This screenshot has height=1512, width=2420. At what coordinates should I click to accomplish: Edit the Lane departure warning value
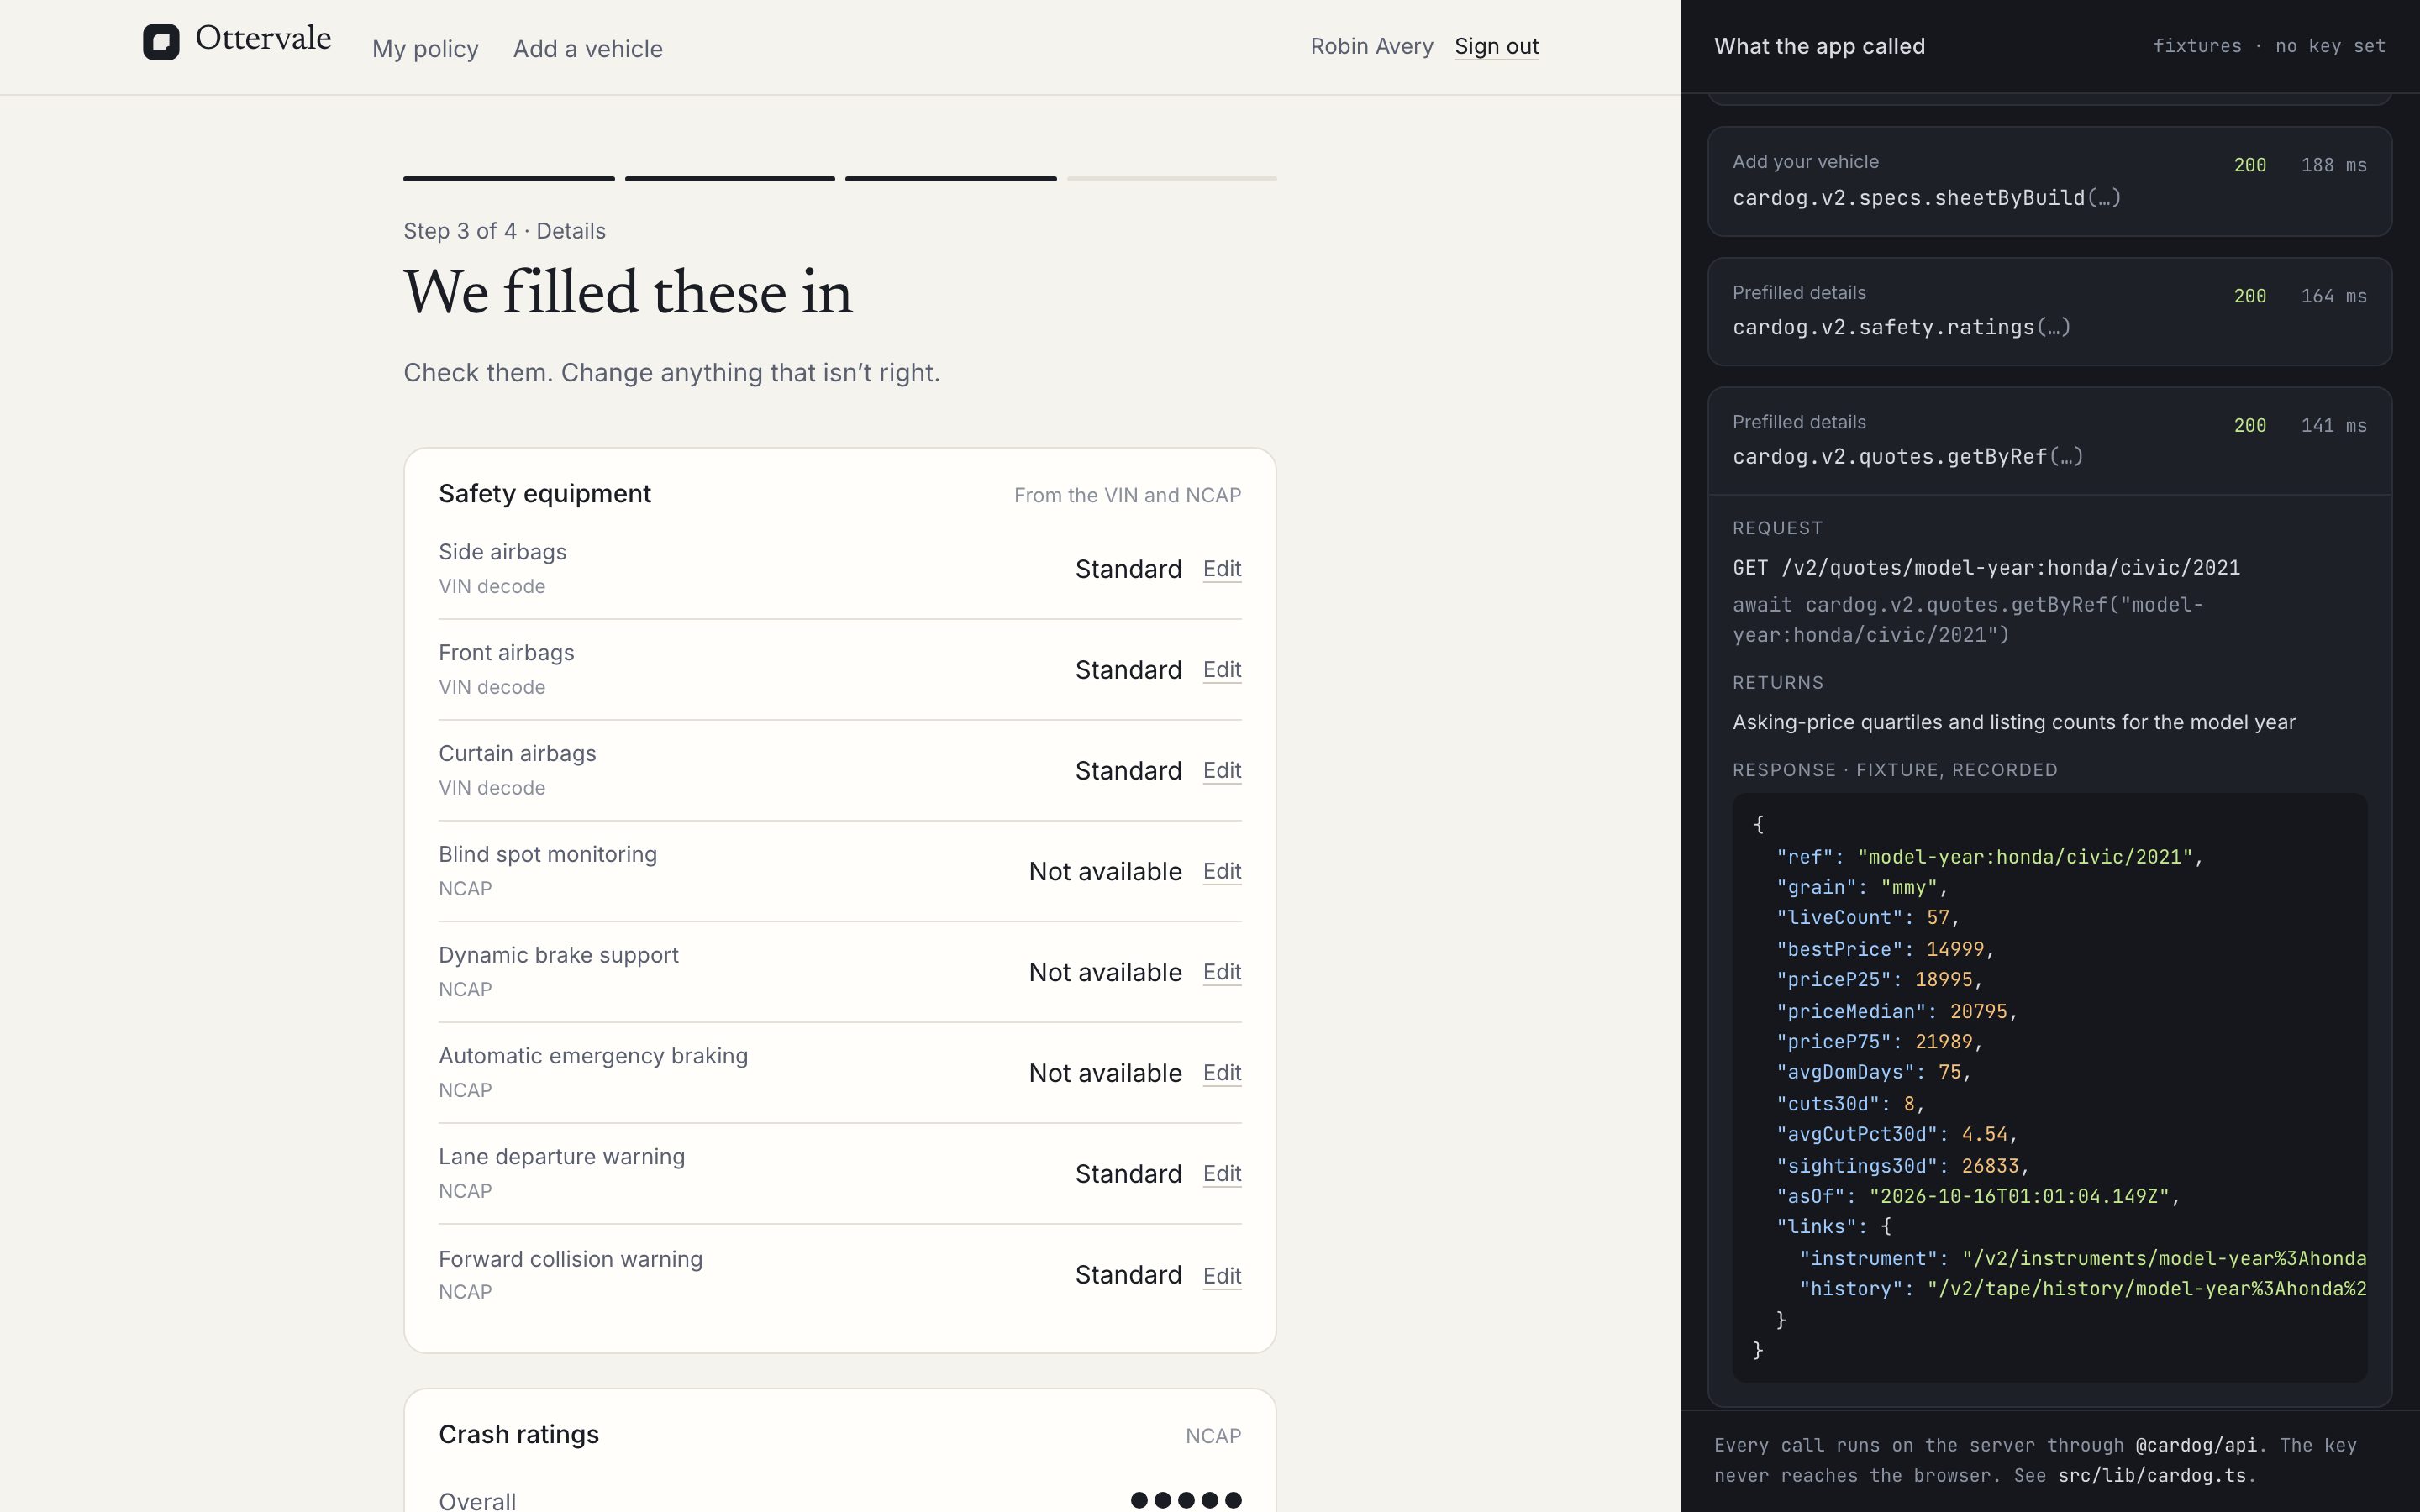click(x=1222, y=1174)
